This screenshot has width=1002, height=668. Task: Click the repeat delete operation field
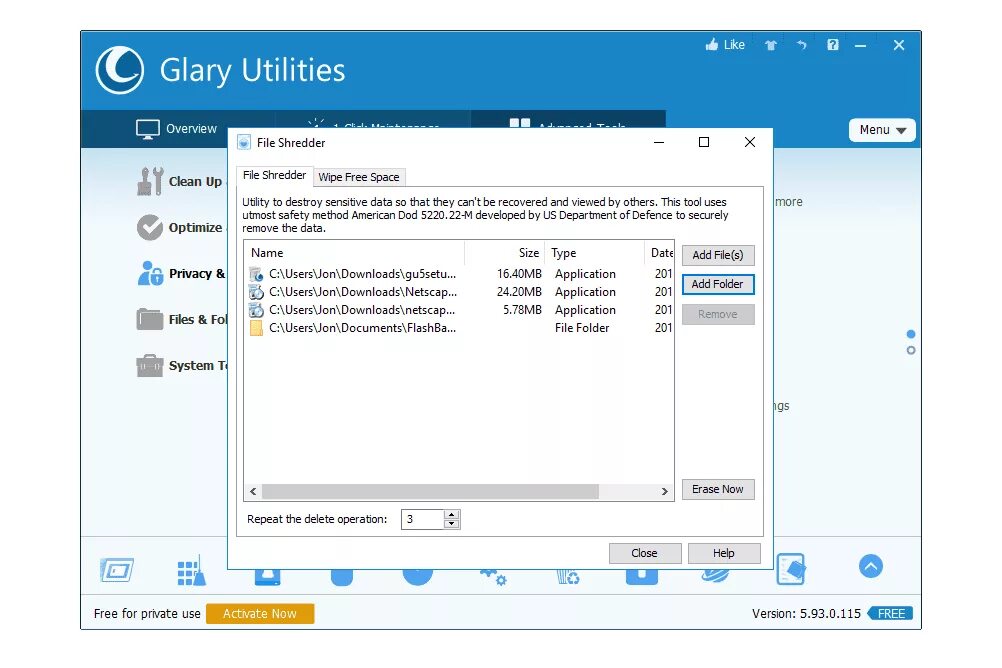(422, 519)
